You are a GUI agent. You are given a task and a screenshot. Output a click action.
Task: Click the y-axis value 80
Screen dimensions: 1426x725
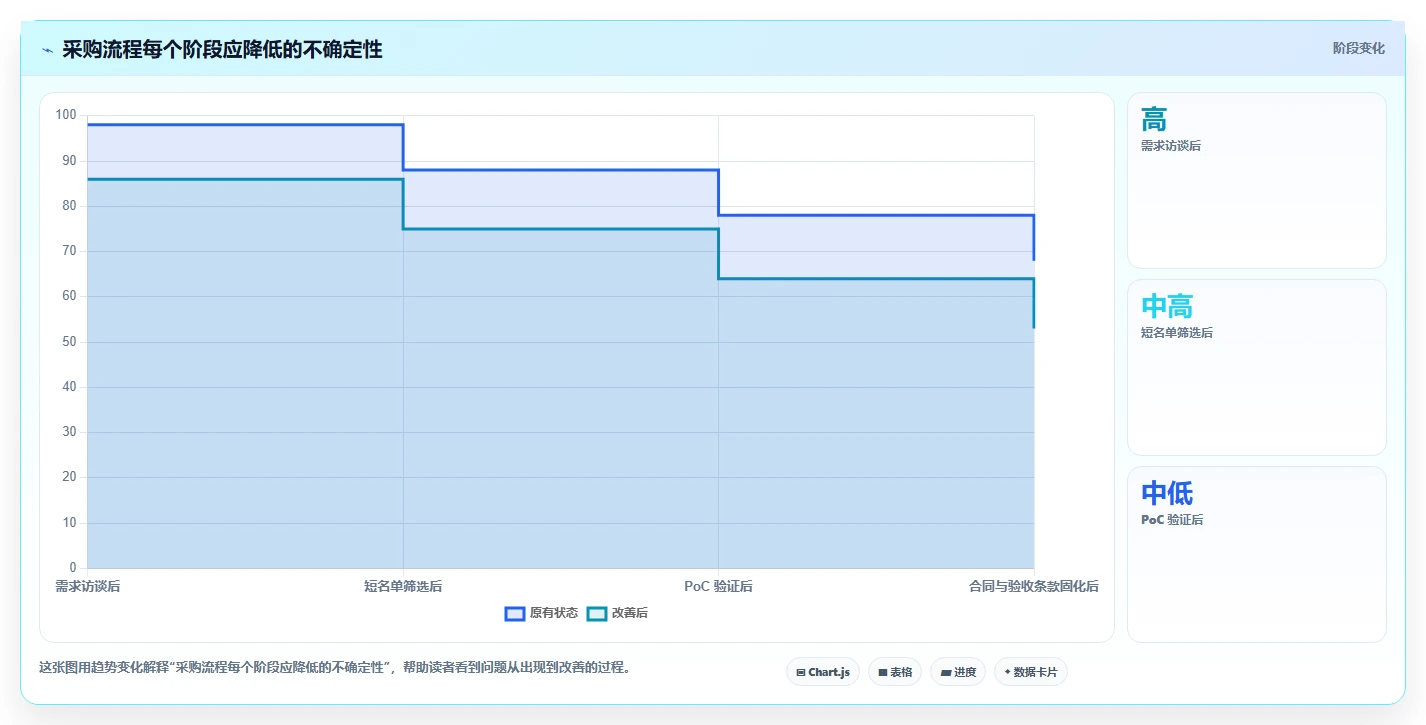coord(69,206)
